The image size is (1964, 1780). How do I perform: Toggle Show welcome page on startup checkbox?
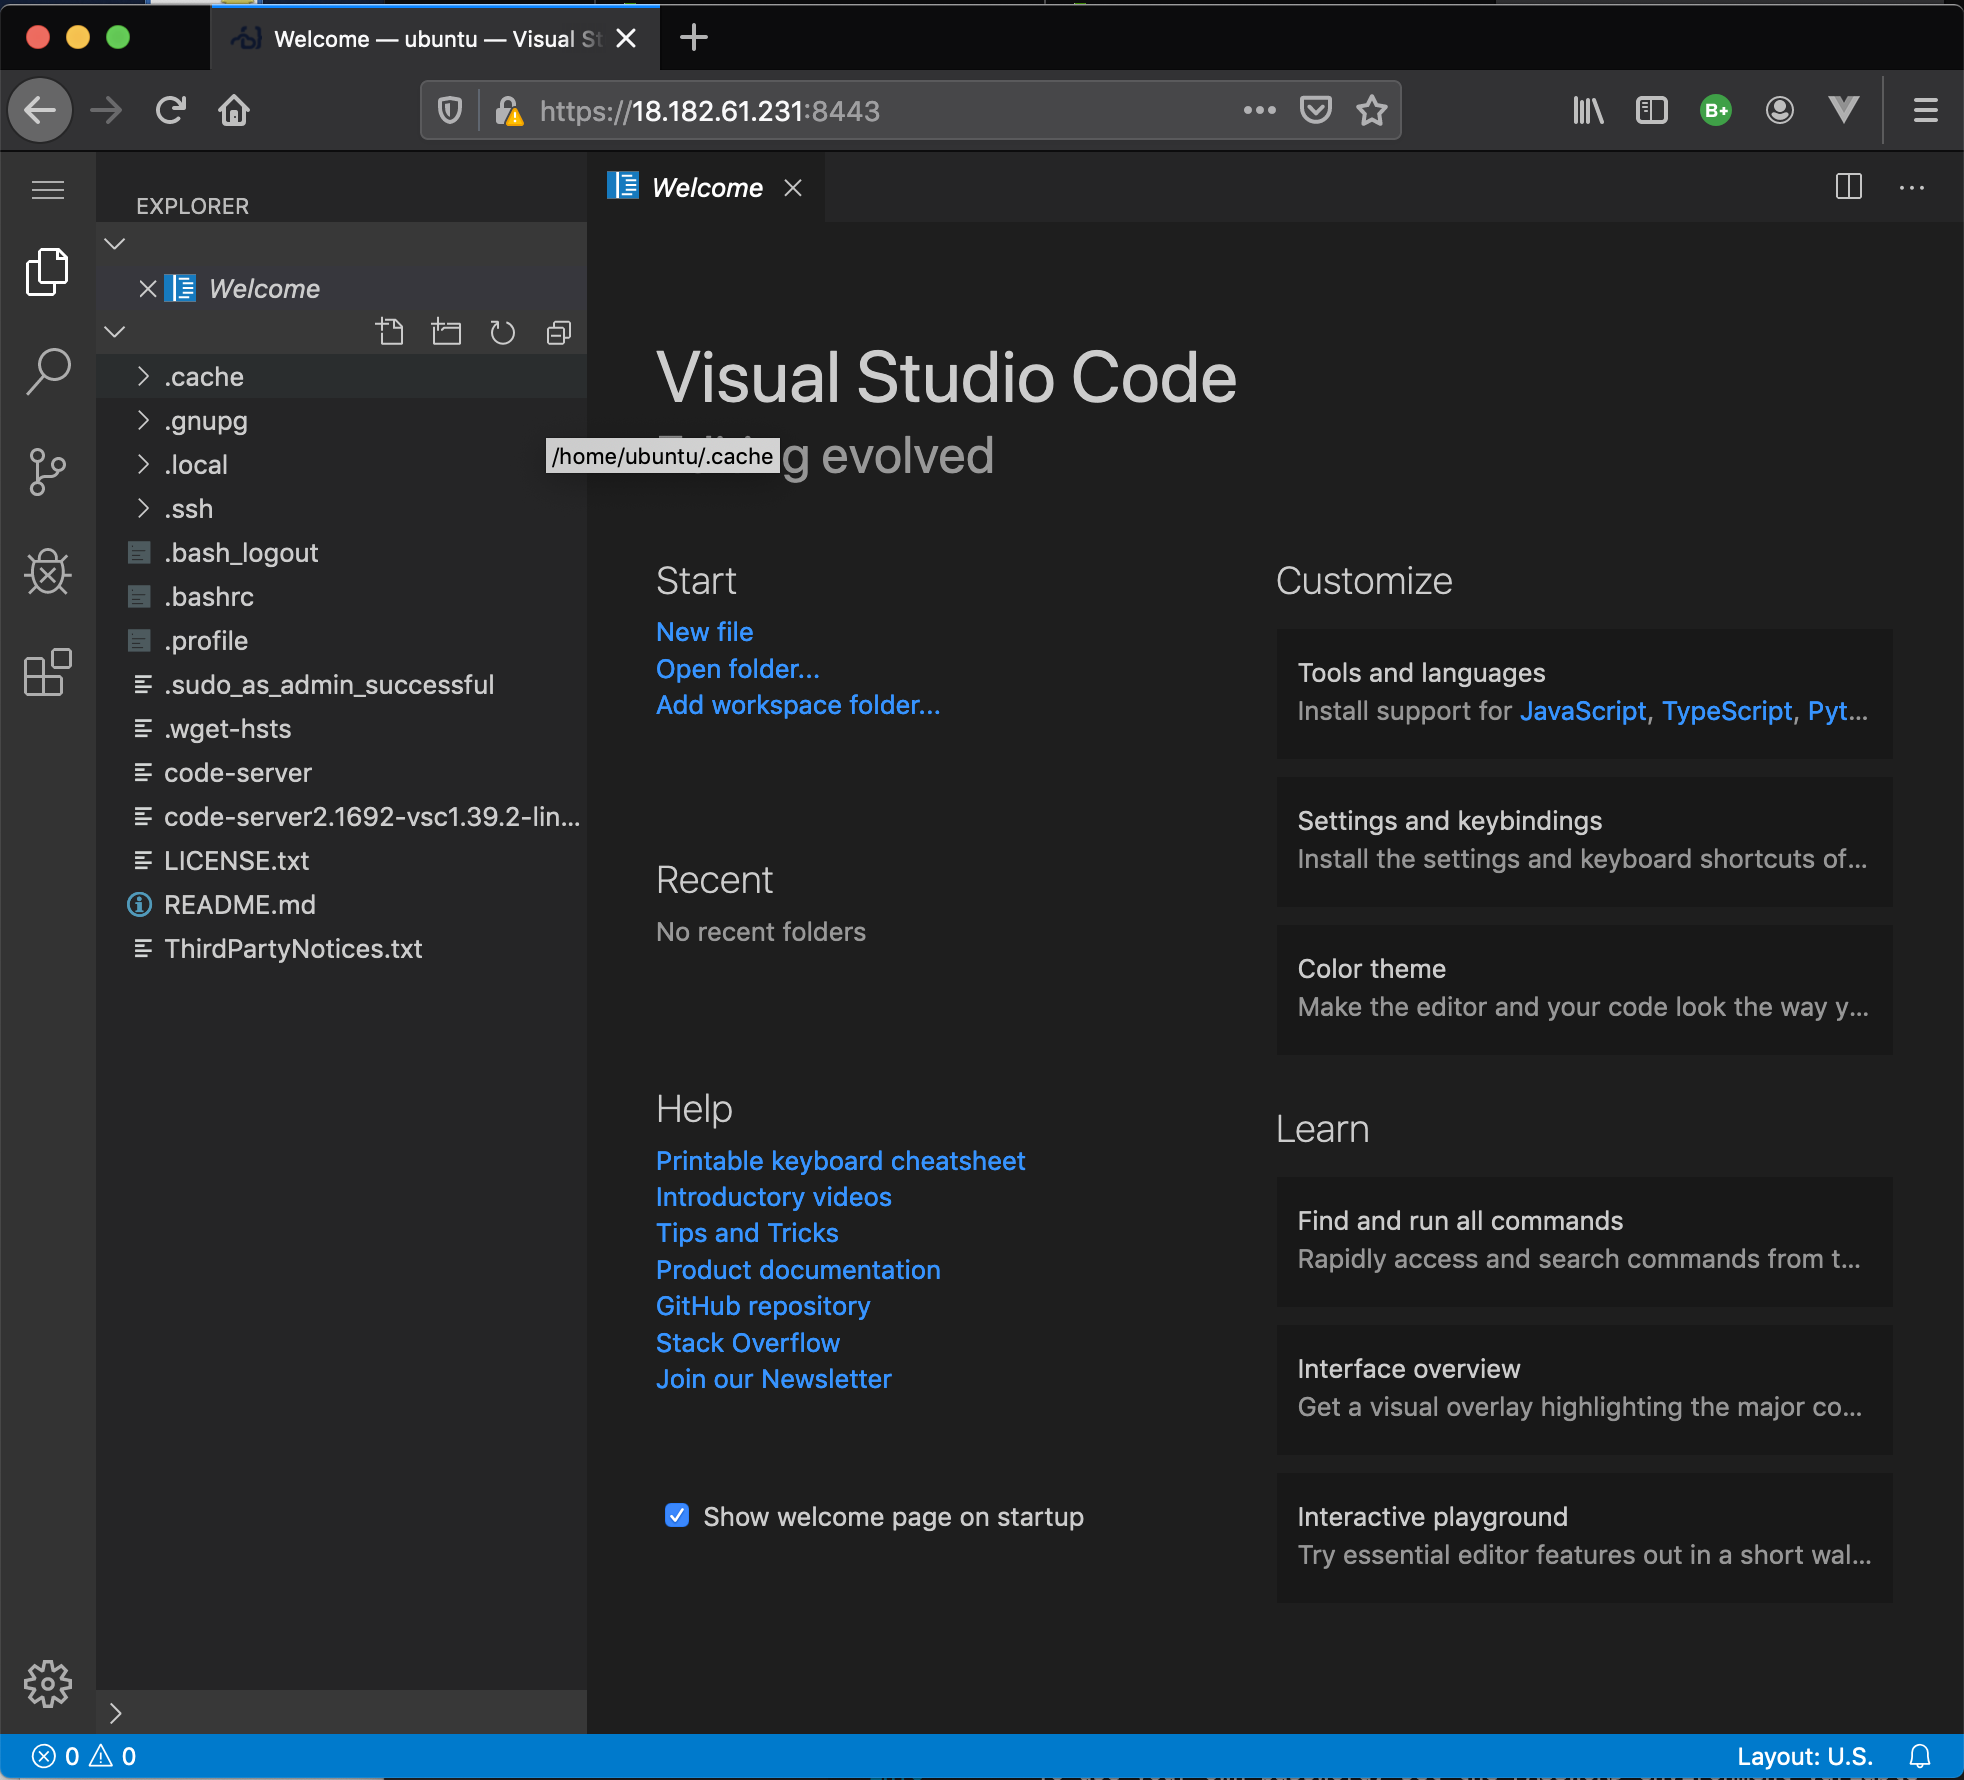[x=677, y=1515]
